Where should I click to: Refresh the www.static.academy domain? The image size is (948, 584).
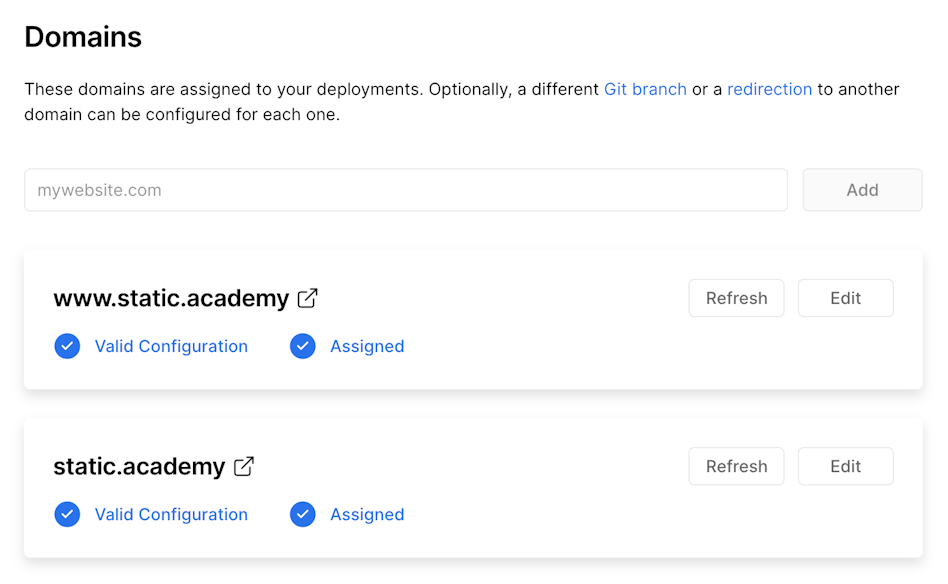coord(736,297)
